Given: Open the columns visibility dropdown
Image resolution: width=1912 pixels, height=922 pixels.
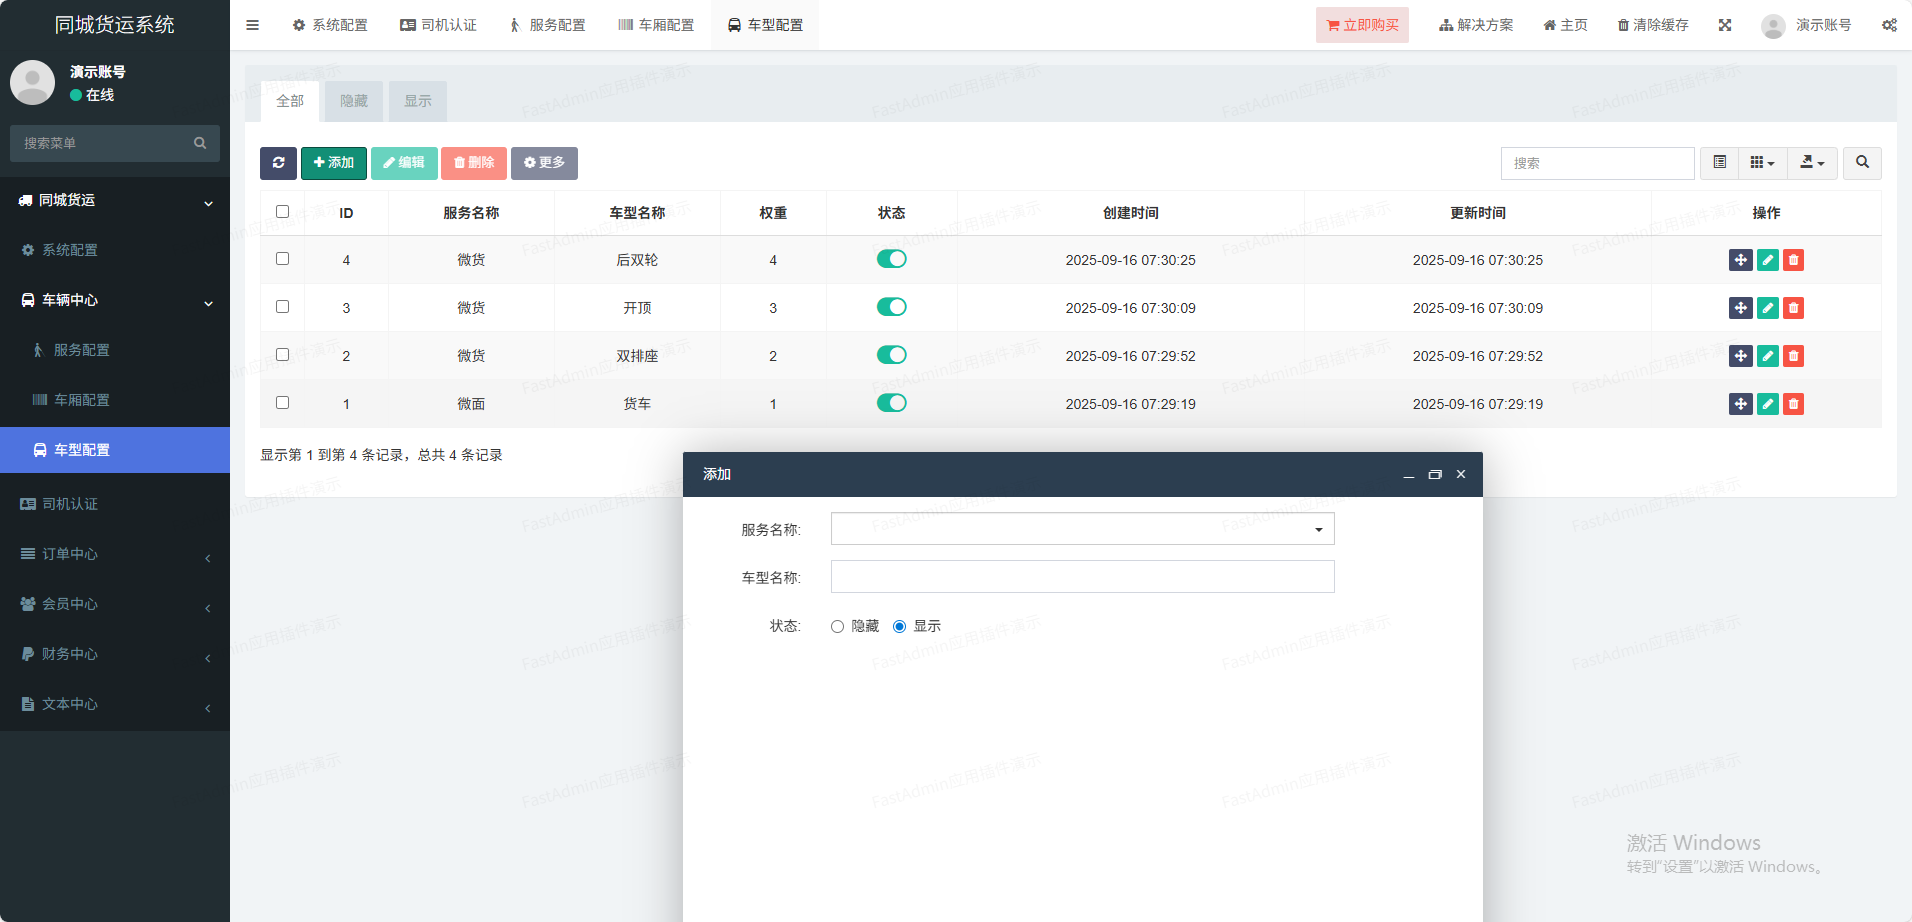Looking at the screenshot, I should click(x=1762, y=163).
